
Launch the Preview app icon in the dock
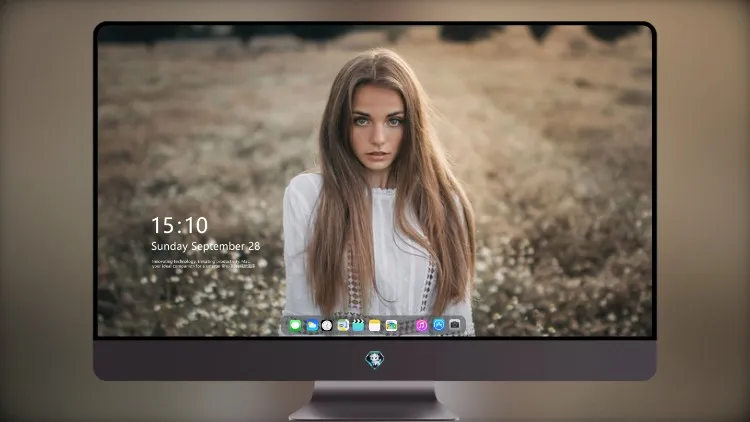click(x=342, y=325)
